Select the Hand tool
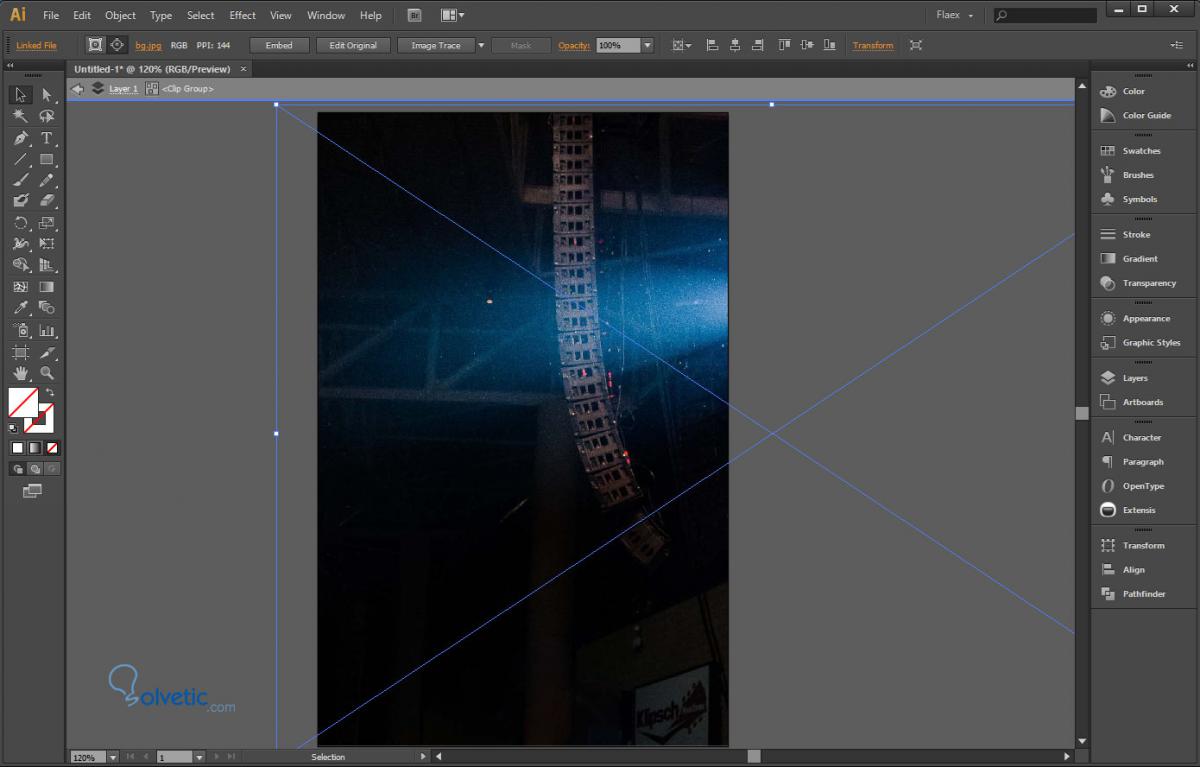Image resolution: width=1200 pixels, height=767 pixels. [x=20, y=373]
